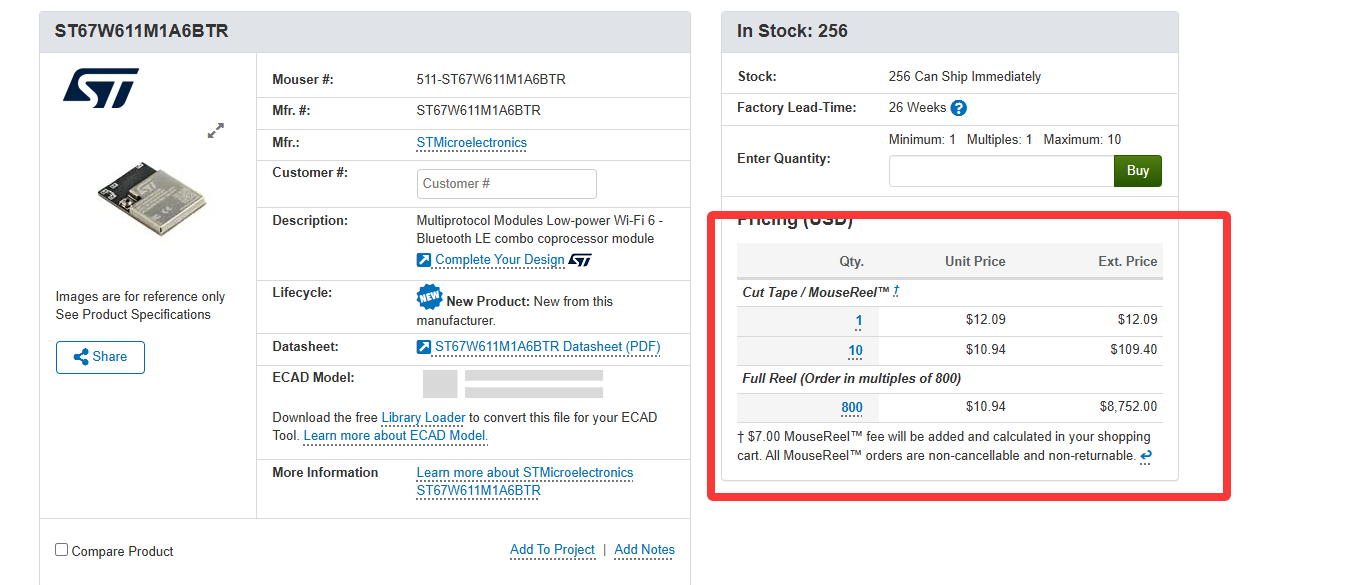1352x585 pixels.
Task: Open Learn more about STMicroelectronics ST67W611M1A6BTR link
Action: (525, 482)
